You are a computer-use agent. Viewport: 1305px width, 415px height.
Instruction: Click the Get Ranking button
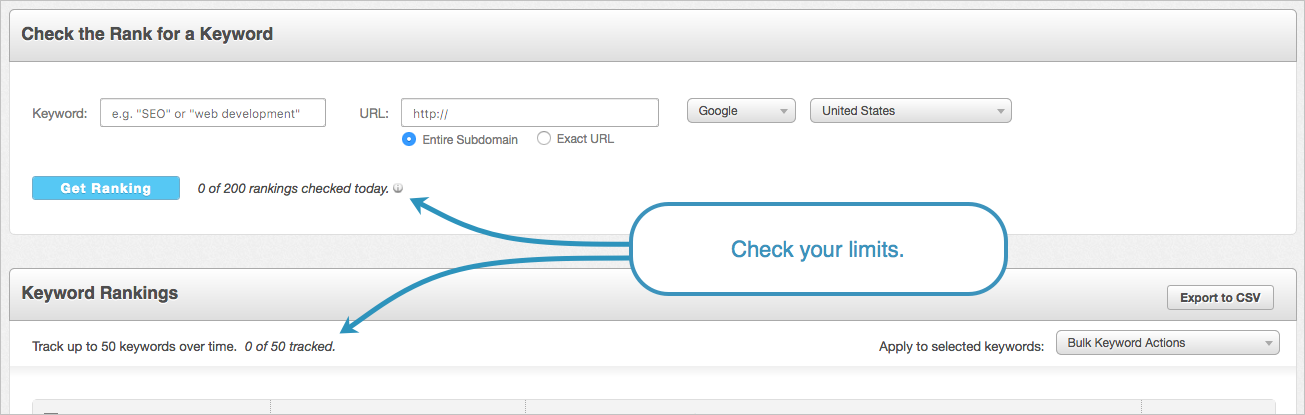[106, 188]
